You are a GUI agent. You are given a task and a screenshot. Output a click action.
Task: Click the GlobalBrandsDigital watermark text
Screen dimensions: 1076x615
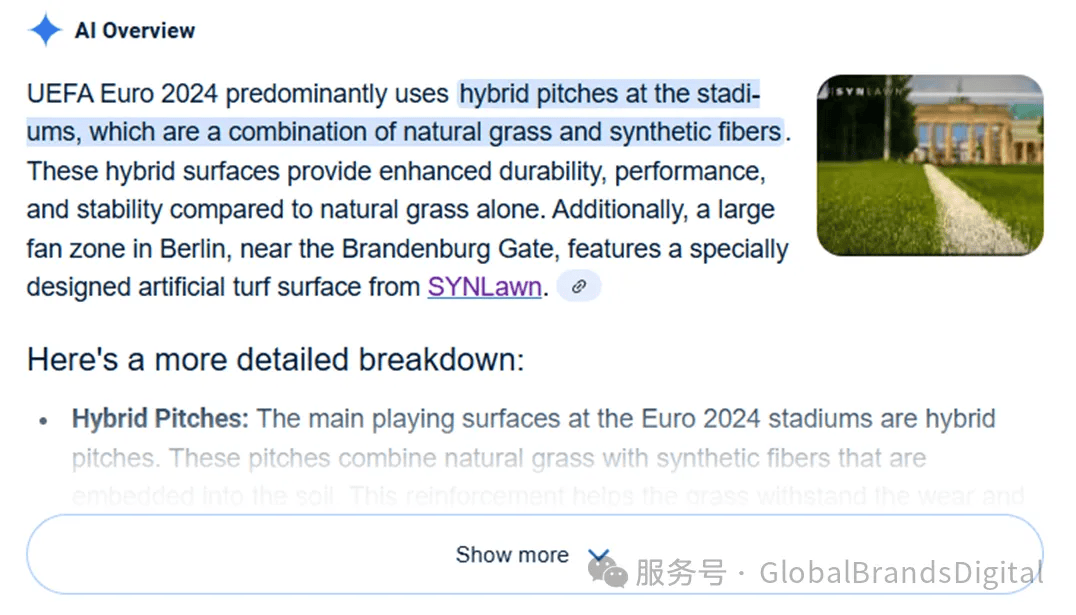click(x=901, y=572)
